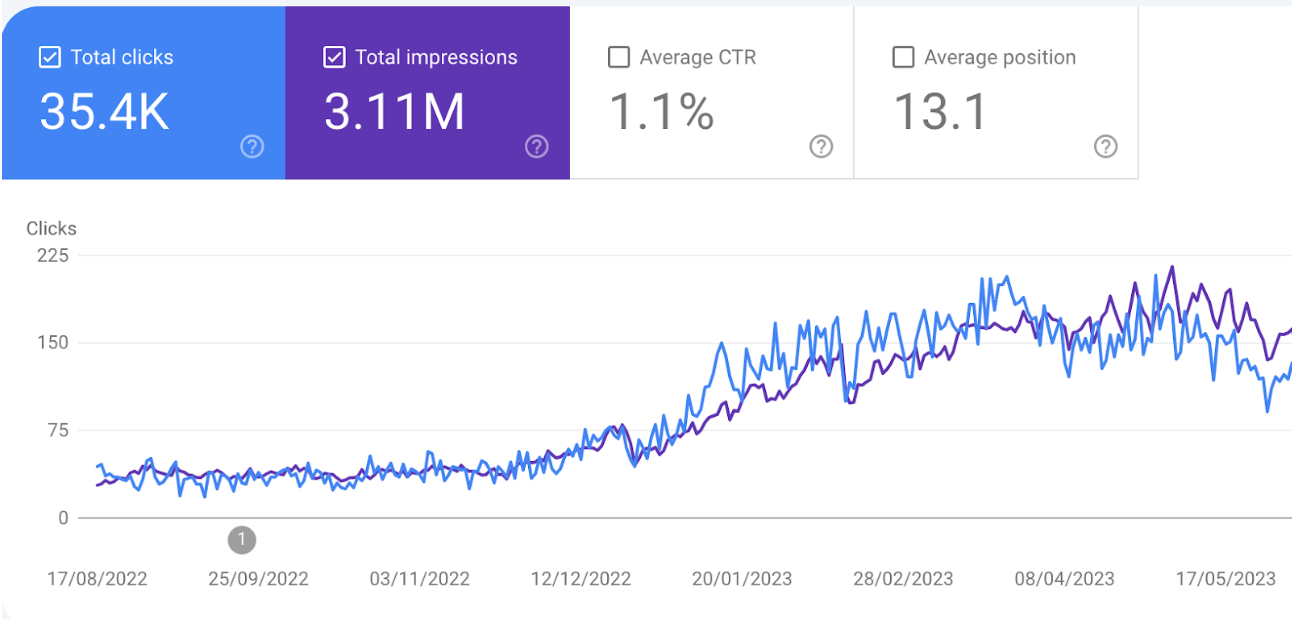Click the 35.4K total clicks value

click(x=104, y=110)
